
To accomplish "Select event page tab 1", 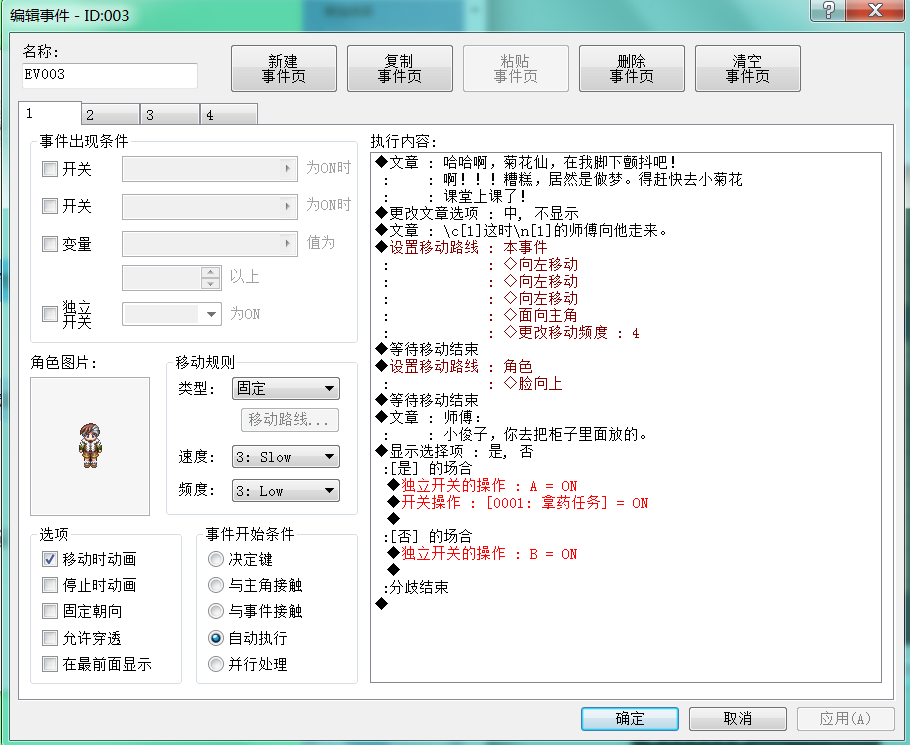I will pyautogui.click(x=50, y=113).
